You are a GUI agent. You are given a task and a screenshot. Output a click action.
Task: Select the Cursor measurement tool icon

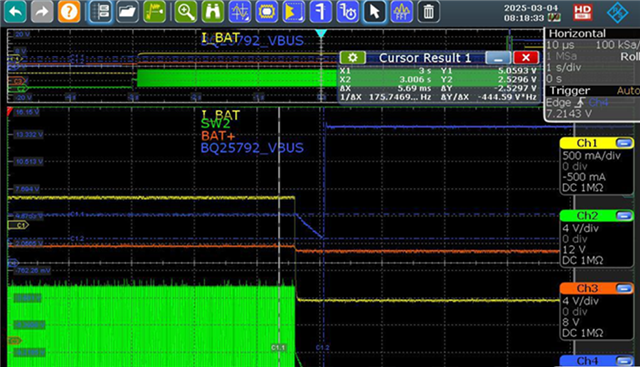(x=240, y=11)
